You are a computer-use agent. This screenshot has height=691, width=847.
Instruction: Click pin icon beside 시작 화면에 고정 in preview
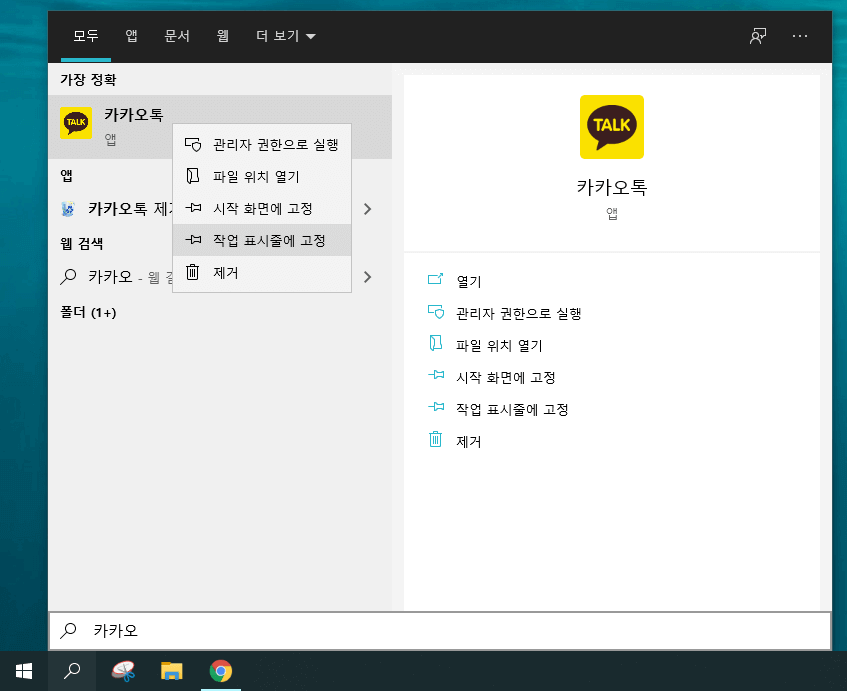(436, 374)
